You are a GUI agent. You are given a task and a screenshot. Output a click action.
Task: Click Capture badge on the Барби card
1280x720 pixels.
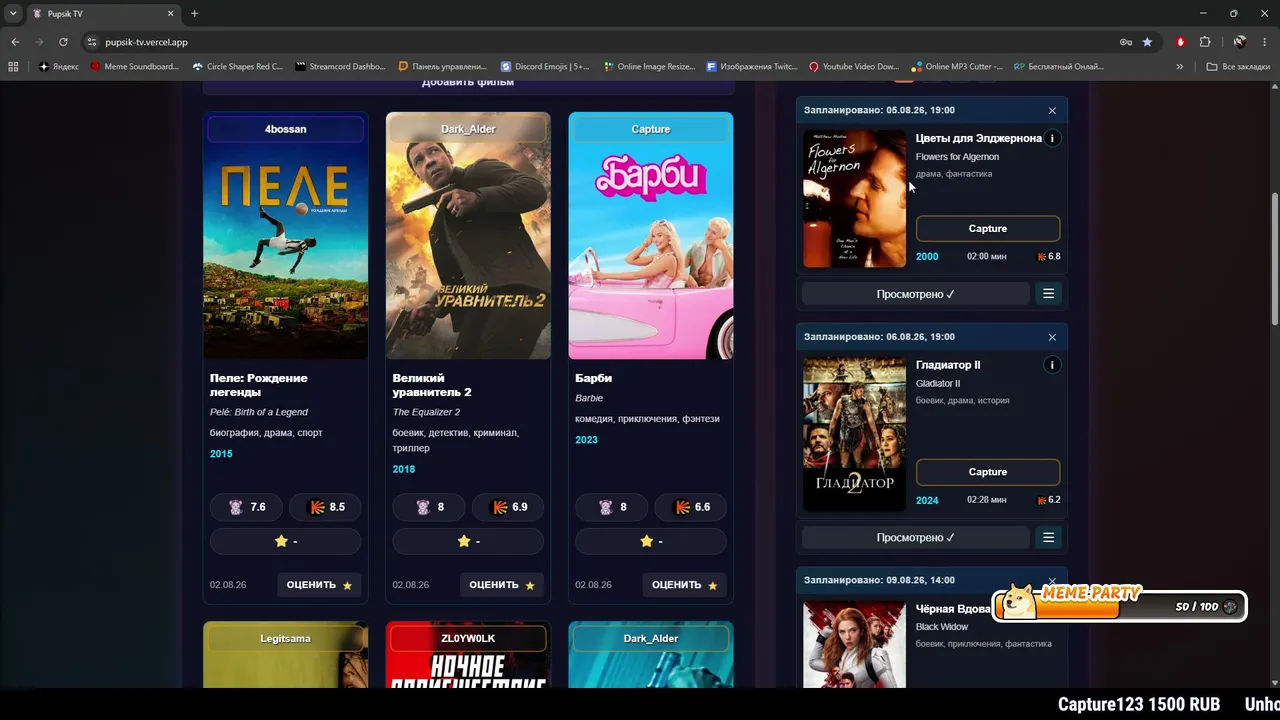[x=651, y=129]
